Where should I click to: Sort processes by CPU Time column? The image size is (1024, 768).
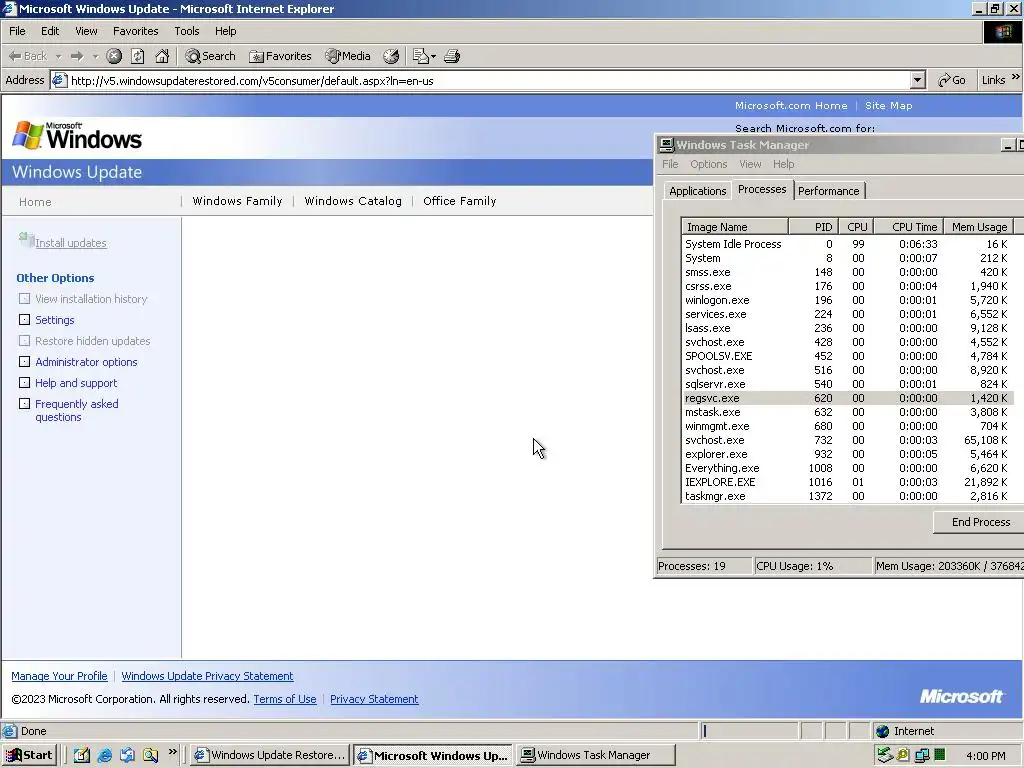pyautogui.click(x=908, y=227)
